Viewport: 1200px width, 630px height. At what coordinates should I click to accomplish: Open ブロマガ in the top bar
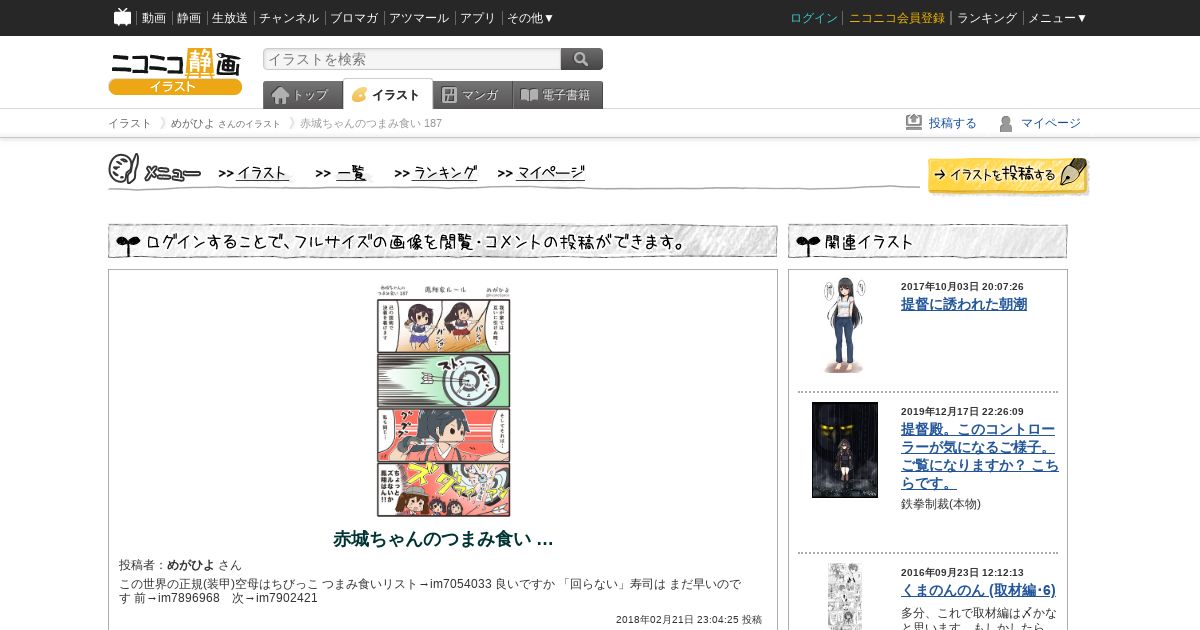[x=354, y=18]
